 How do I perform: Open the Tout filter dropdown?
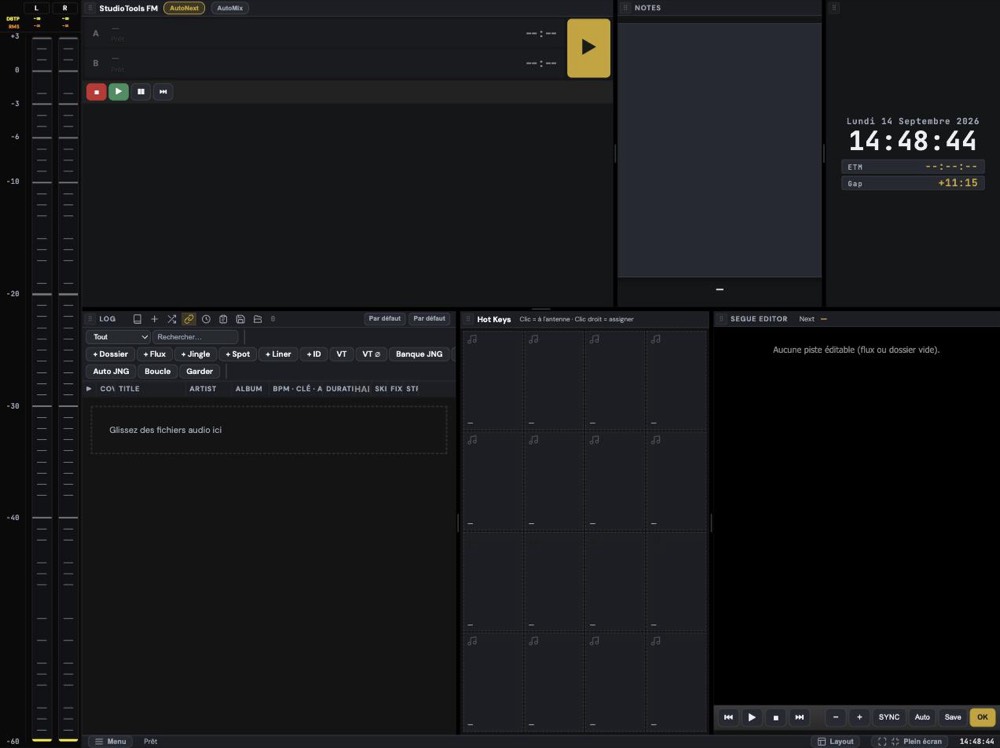point(119,337)
